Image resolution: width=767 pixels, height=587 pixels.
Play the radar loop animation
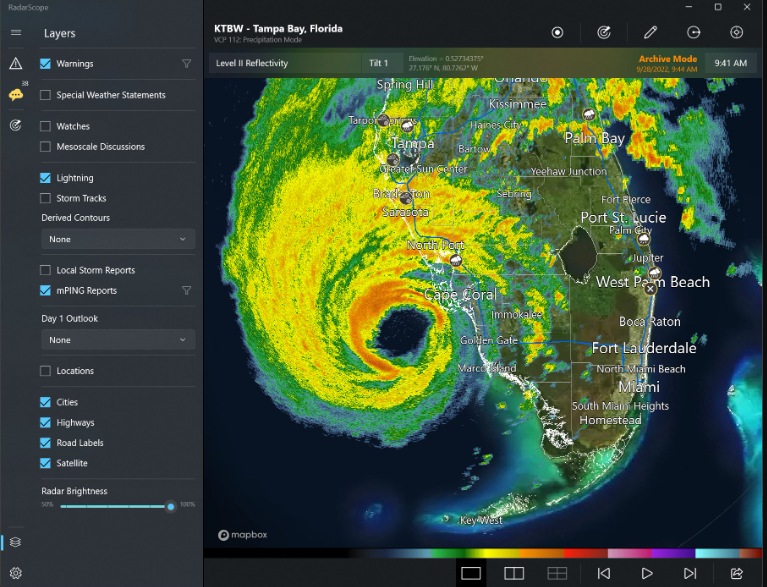pos(647,573)
